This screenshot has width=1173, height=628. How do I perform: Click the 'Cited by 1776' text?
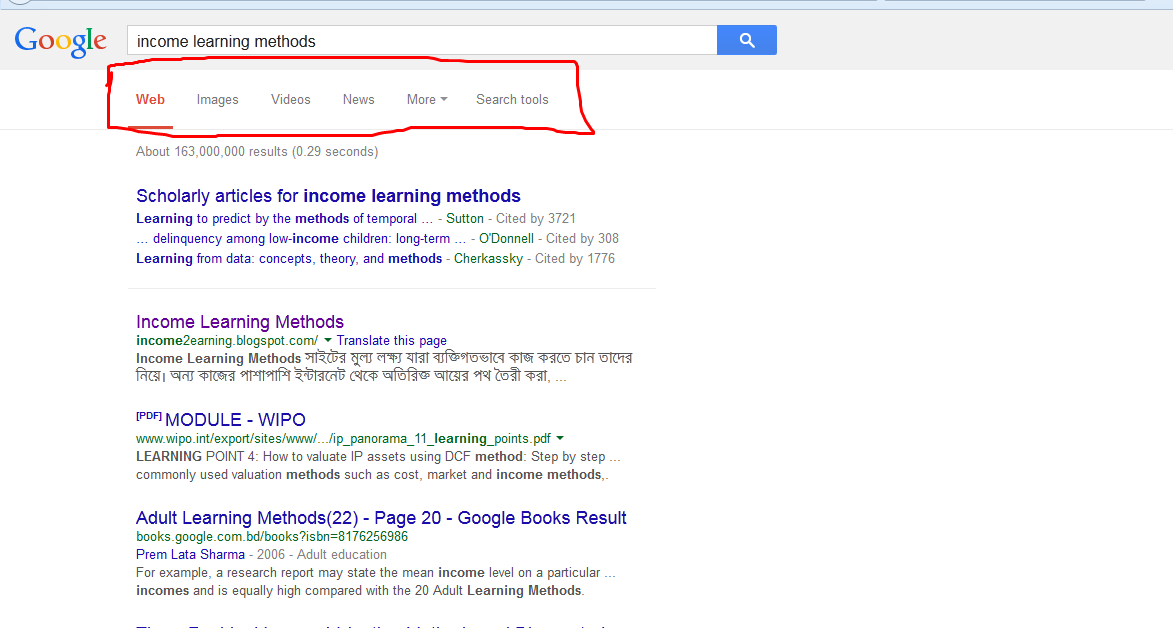click(575, 259)
